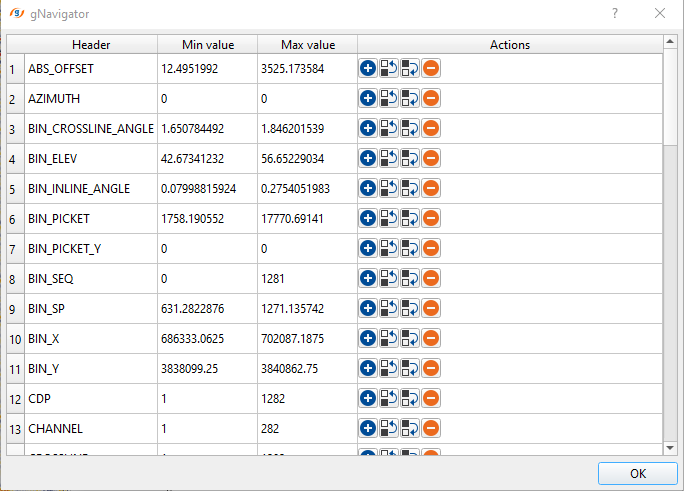Move CDP row down

pyautogui.click(x=410, y=398)
